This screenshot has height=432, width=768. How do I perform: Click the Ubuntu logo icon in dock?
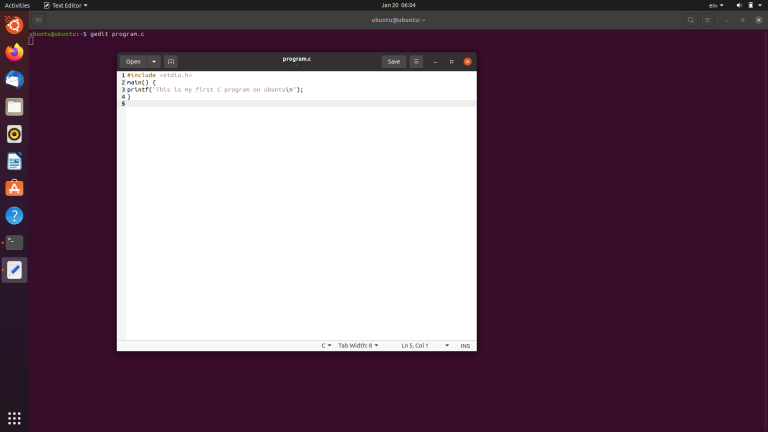(x=14, y=25)
